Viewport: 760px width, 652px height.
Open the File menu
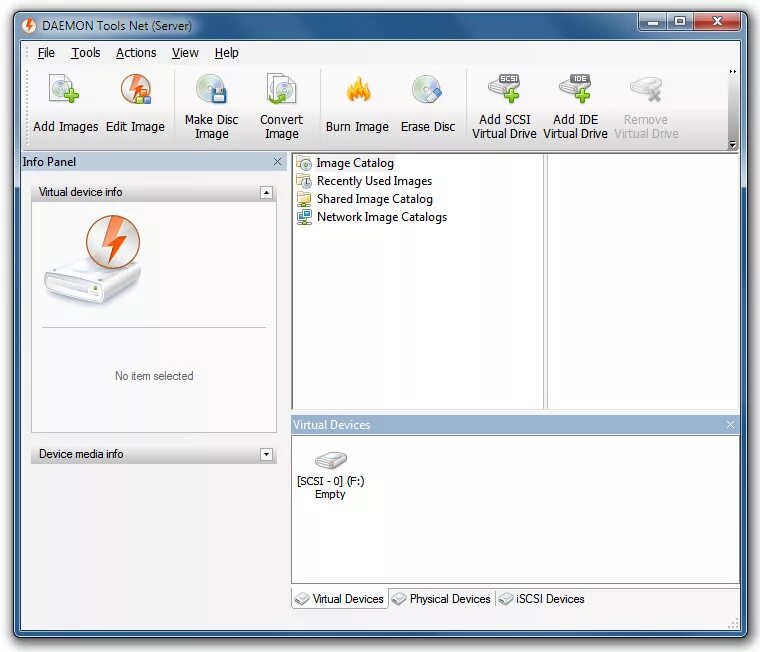point(46,53)
